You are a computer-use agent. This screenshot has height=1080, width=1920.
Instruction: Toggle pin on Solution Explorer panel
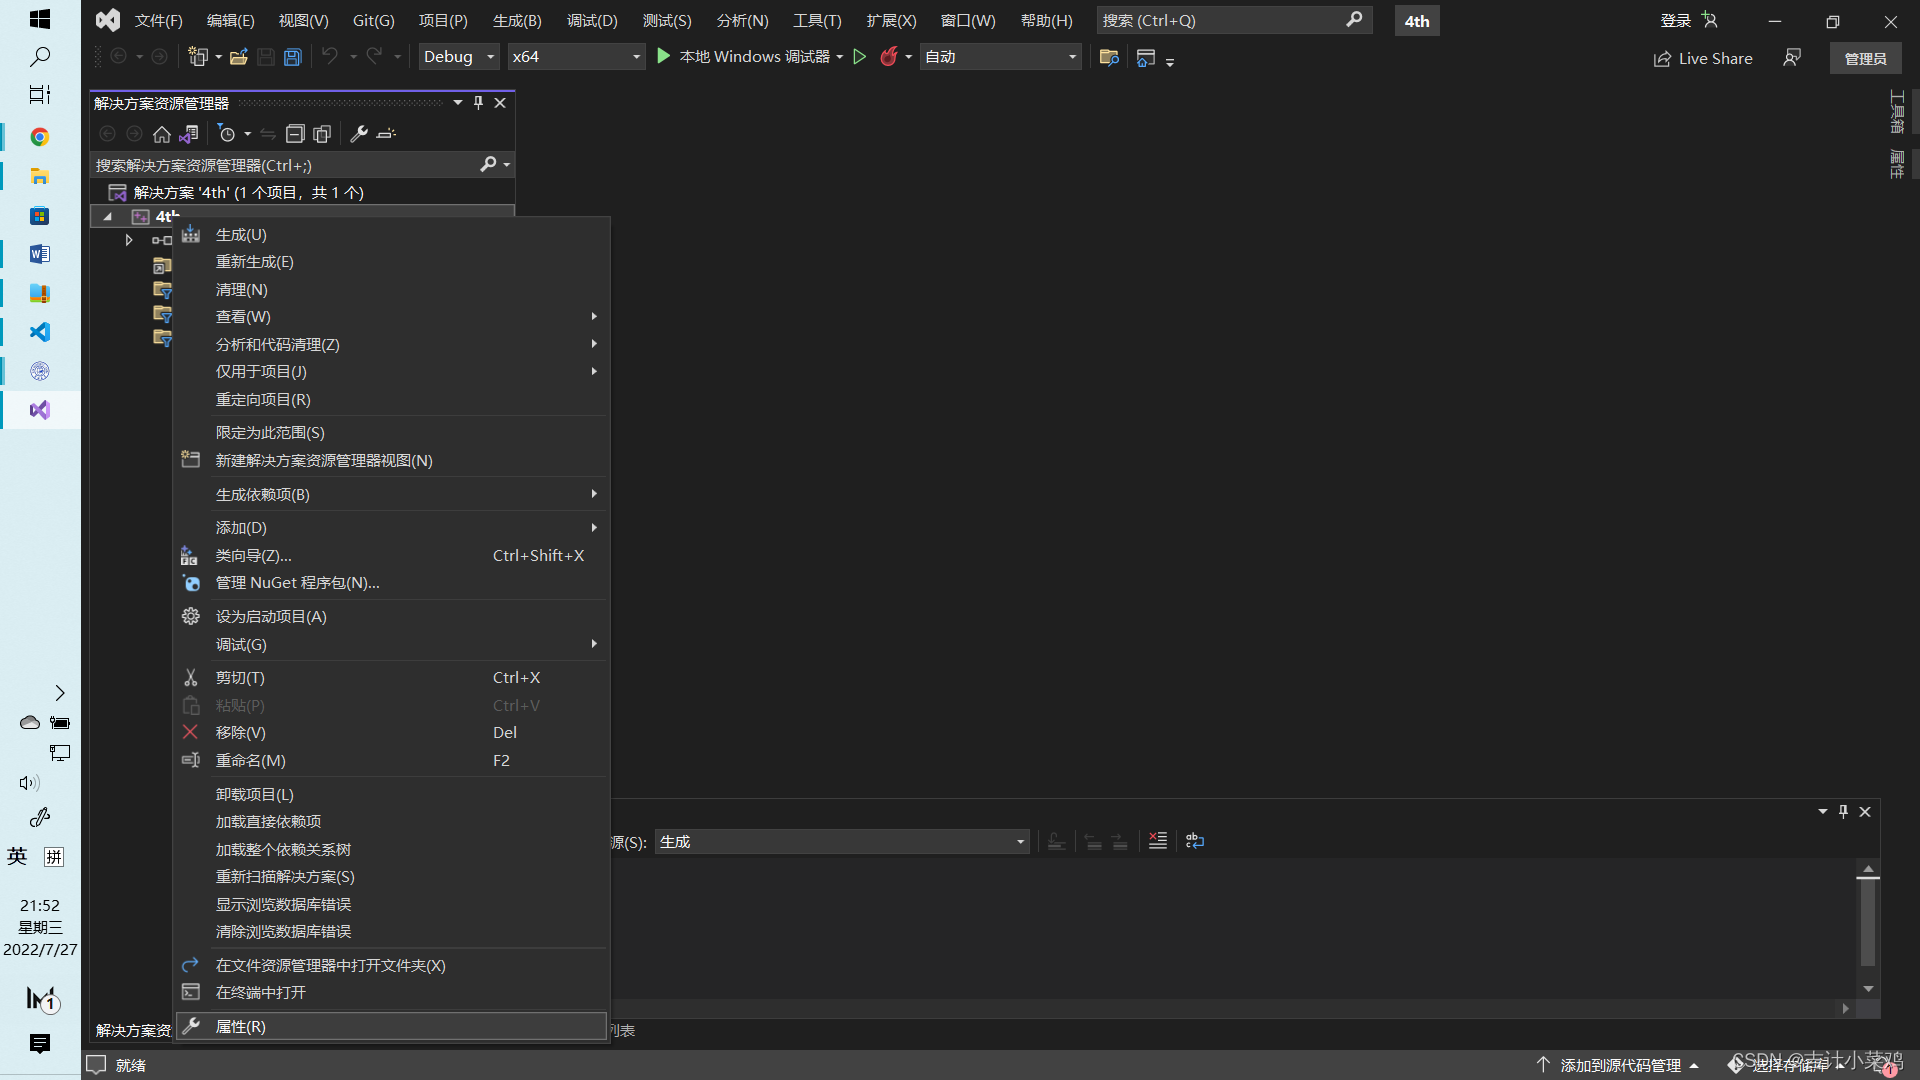click(478, 103)
